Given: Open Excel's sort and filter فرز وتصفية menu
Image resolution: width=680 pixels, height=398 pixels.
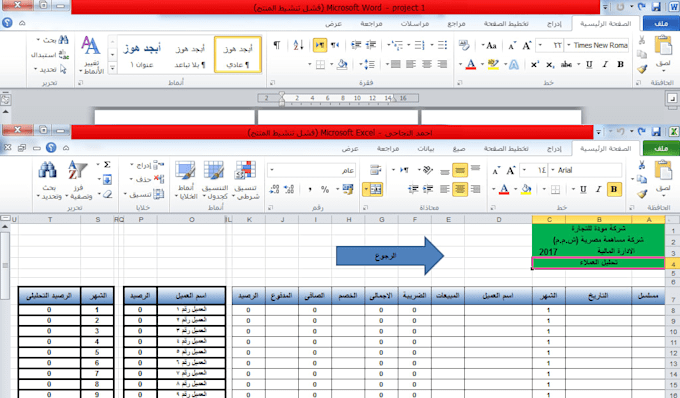Looking at the screenshot, I should (78, 180).
